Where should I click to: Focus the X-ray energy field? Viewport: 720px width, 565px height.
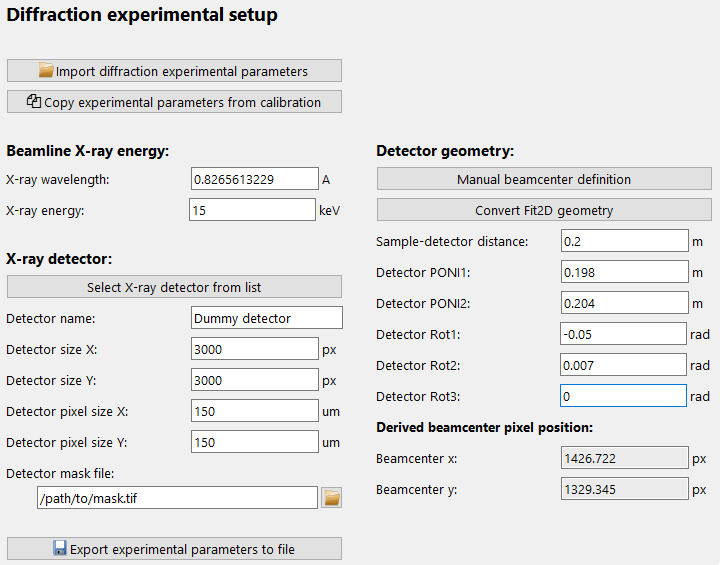tap(252, 210)
